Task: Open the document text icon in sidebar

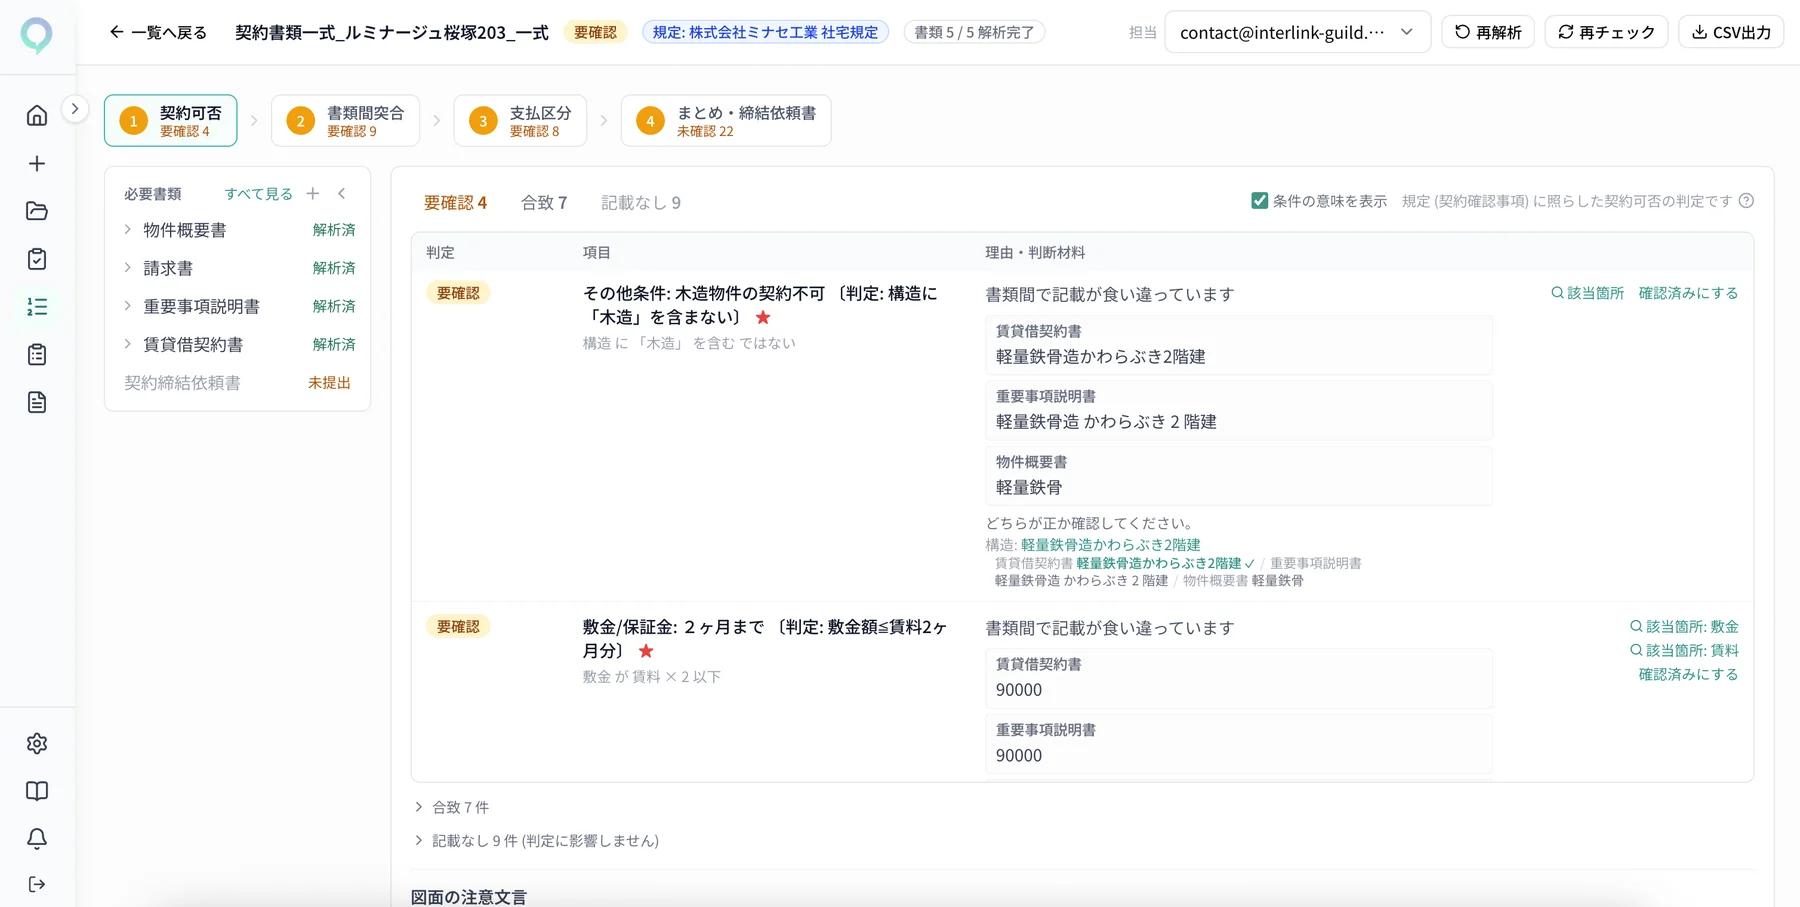Action: click(x=37, y=402)
